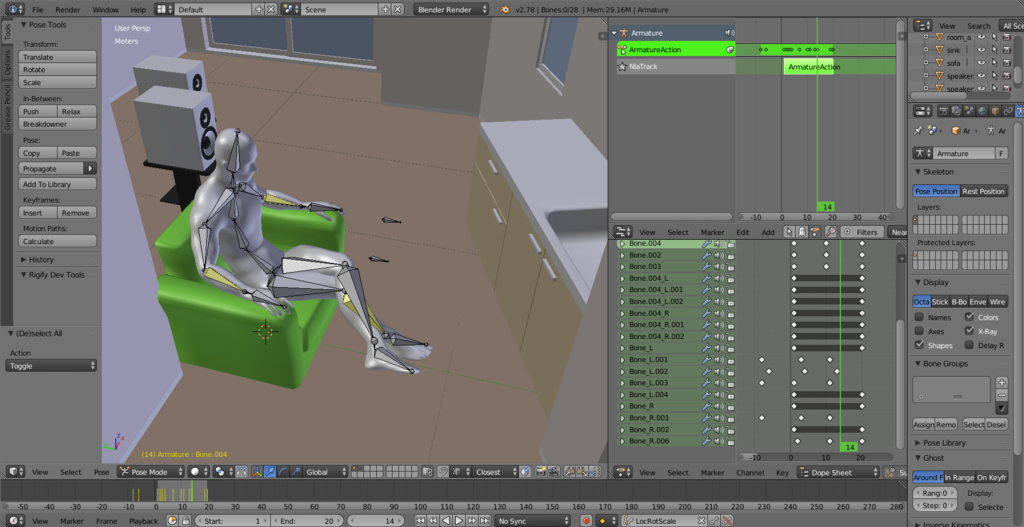Click the ghost icon in dope sheet header
Screen dimensions: 1024x527
coord(801,232)
